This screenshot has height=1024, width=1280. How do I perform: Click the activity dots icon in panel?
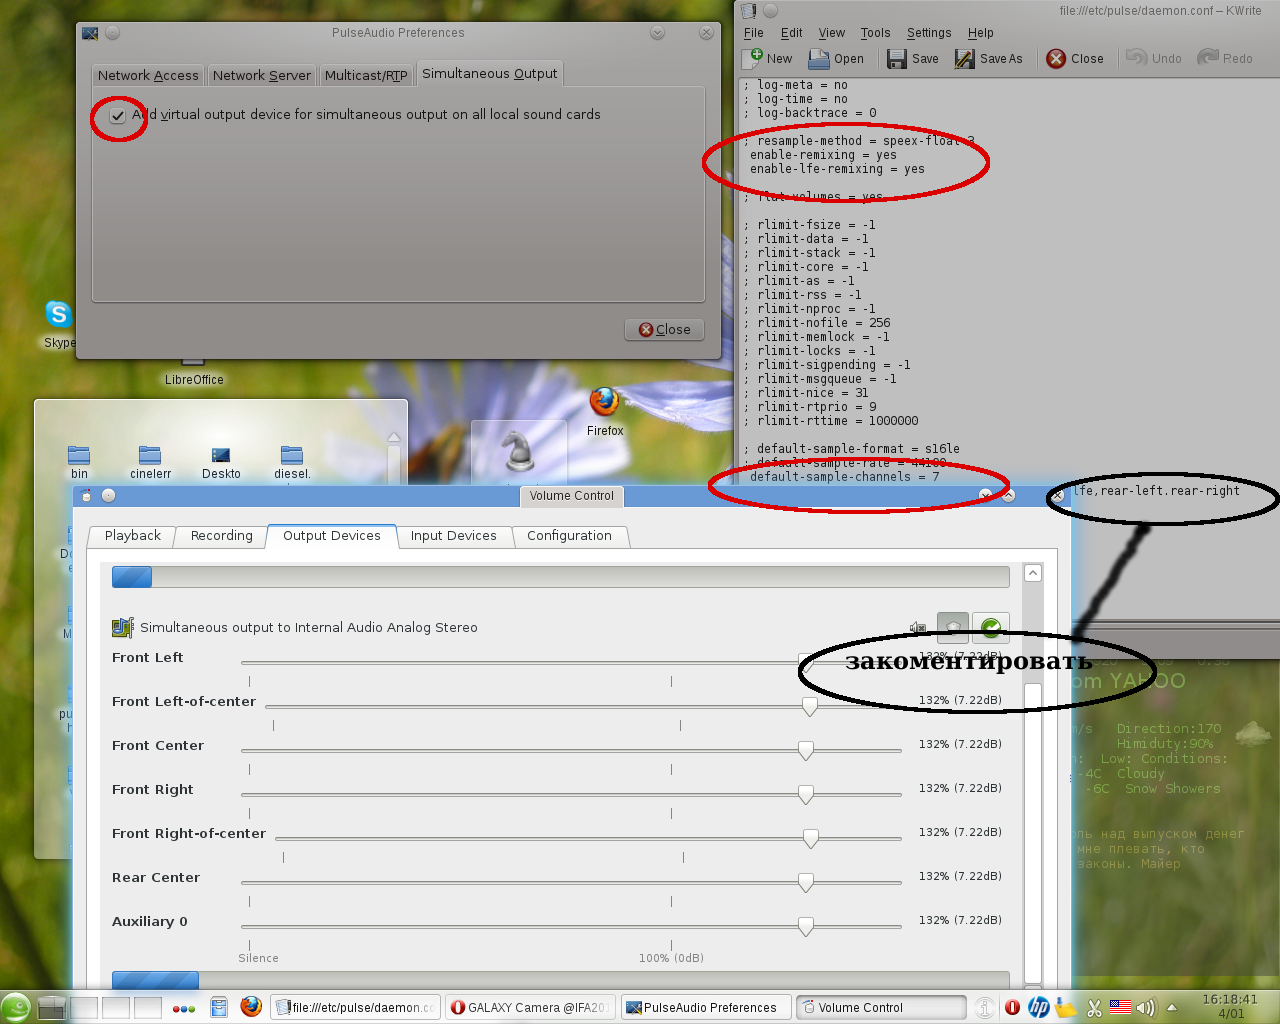tap(184, 1008)
